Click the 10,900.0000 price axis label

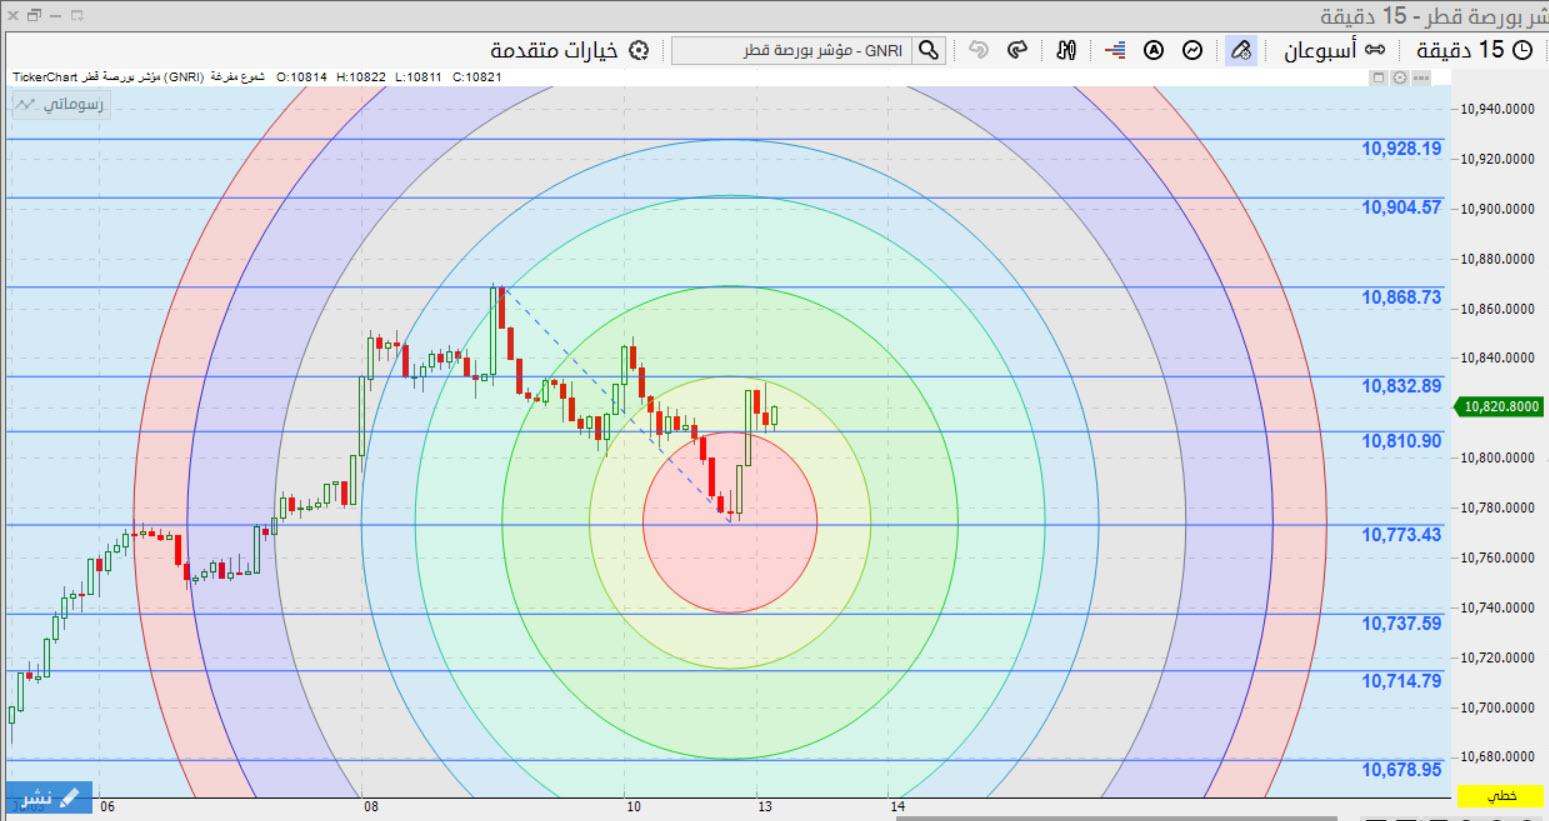click(1497, 209)
